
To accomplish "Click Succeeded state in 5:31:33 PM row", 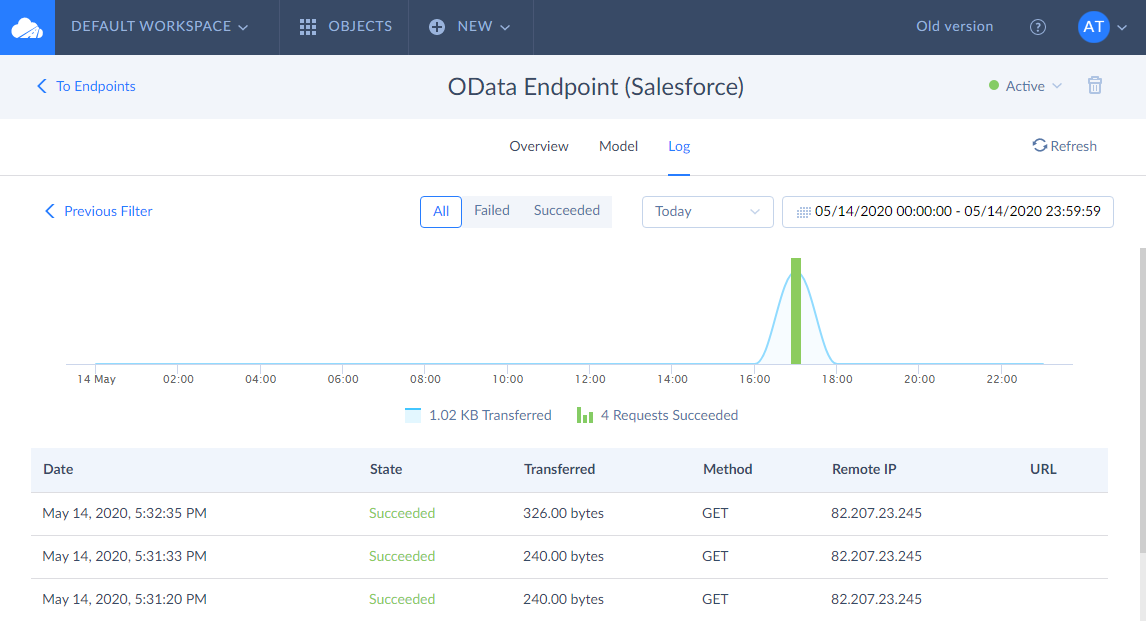I will coord(402,556).
